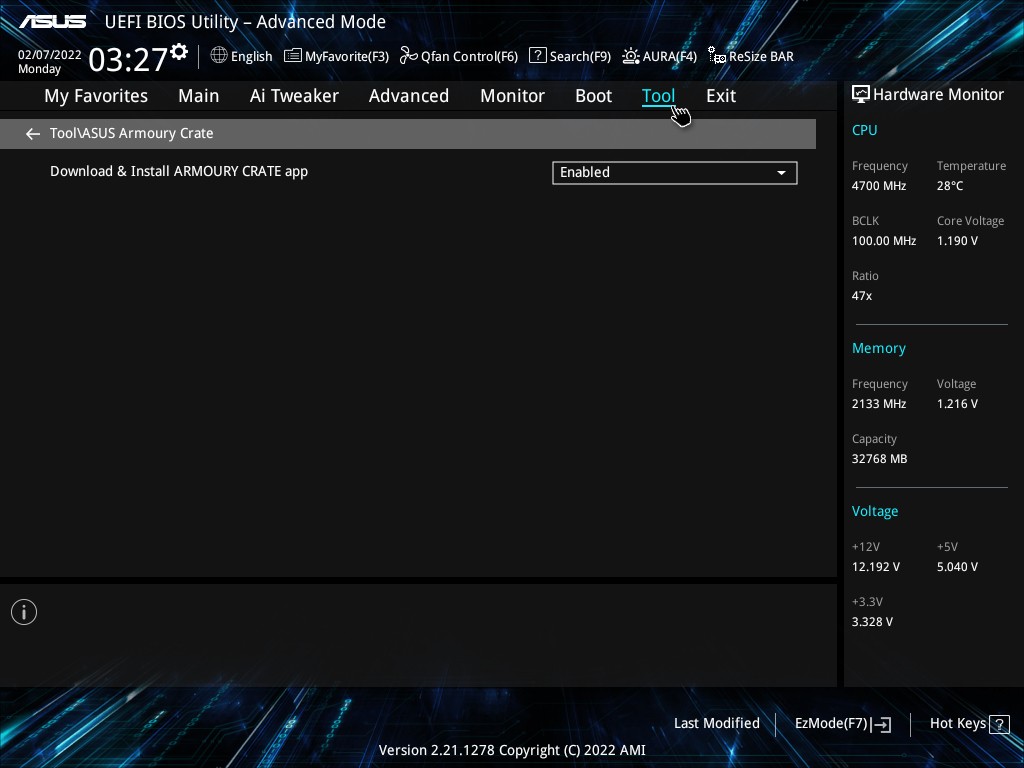Click the info circle icon
Screen dimensions: 1024x768
pos(24,612)
